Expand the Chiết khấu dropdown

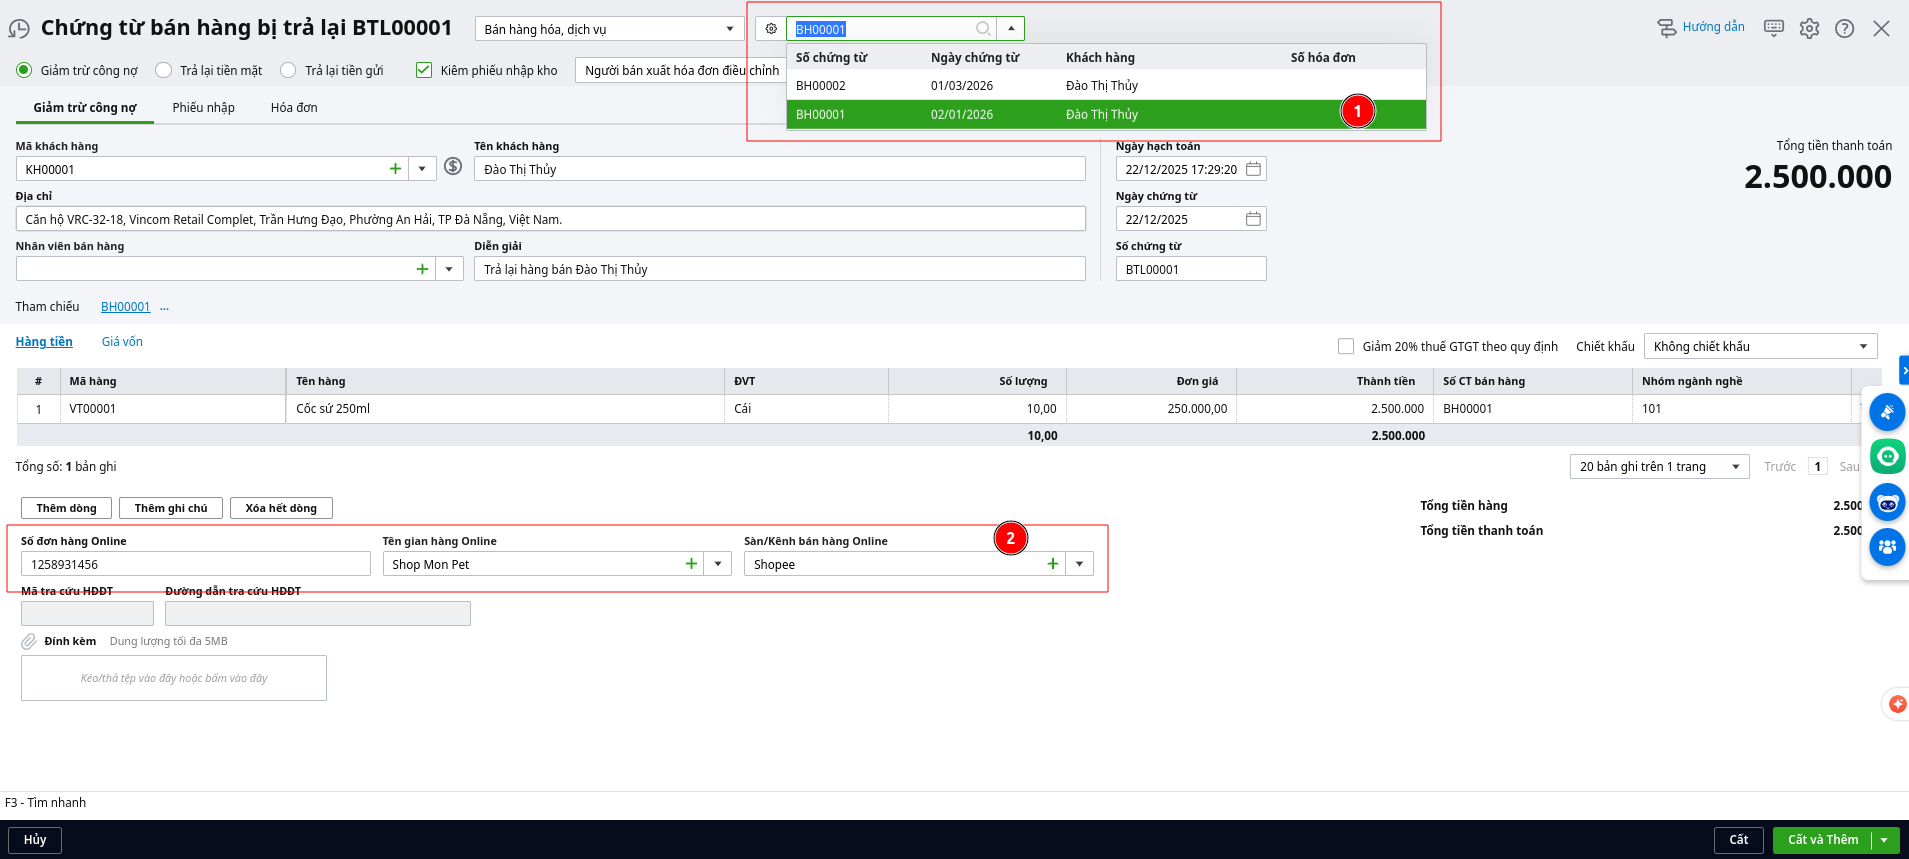pyautogui.click(x=1863, y=346)
